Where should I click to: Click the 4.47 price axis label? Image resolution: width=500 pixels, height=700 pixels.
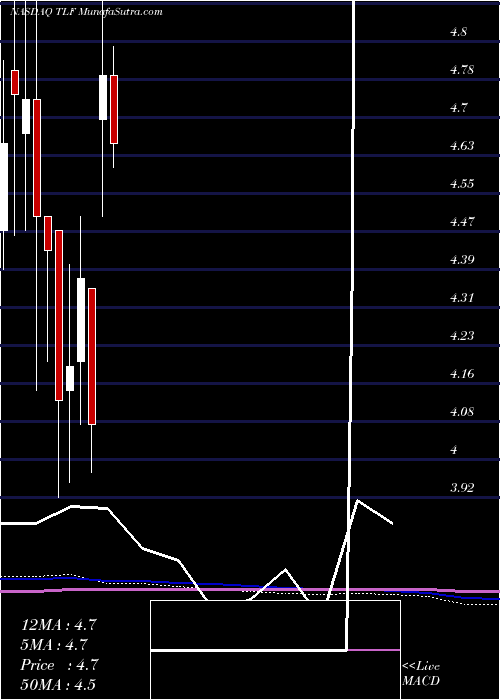tap(462, 222)
